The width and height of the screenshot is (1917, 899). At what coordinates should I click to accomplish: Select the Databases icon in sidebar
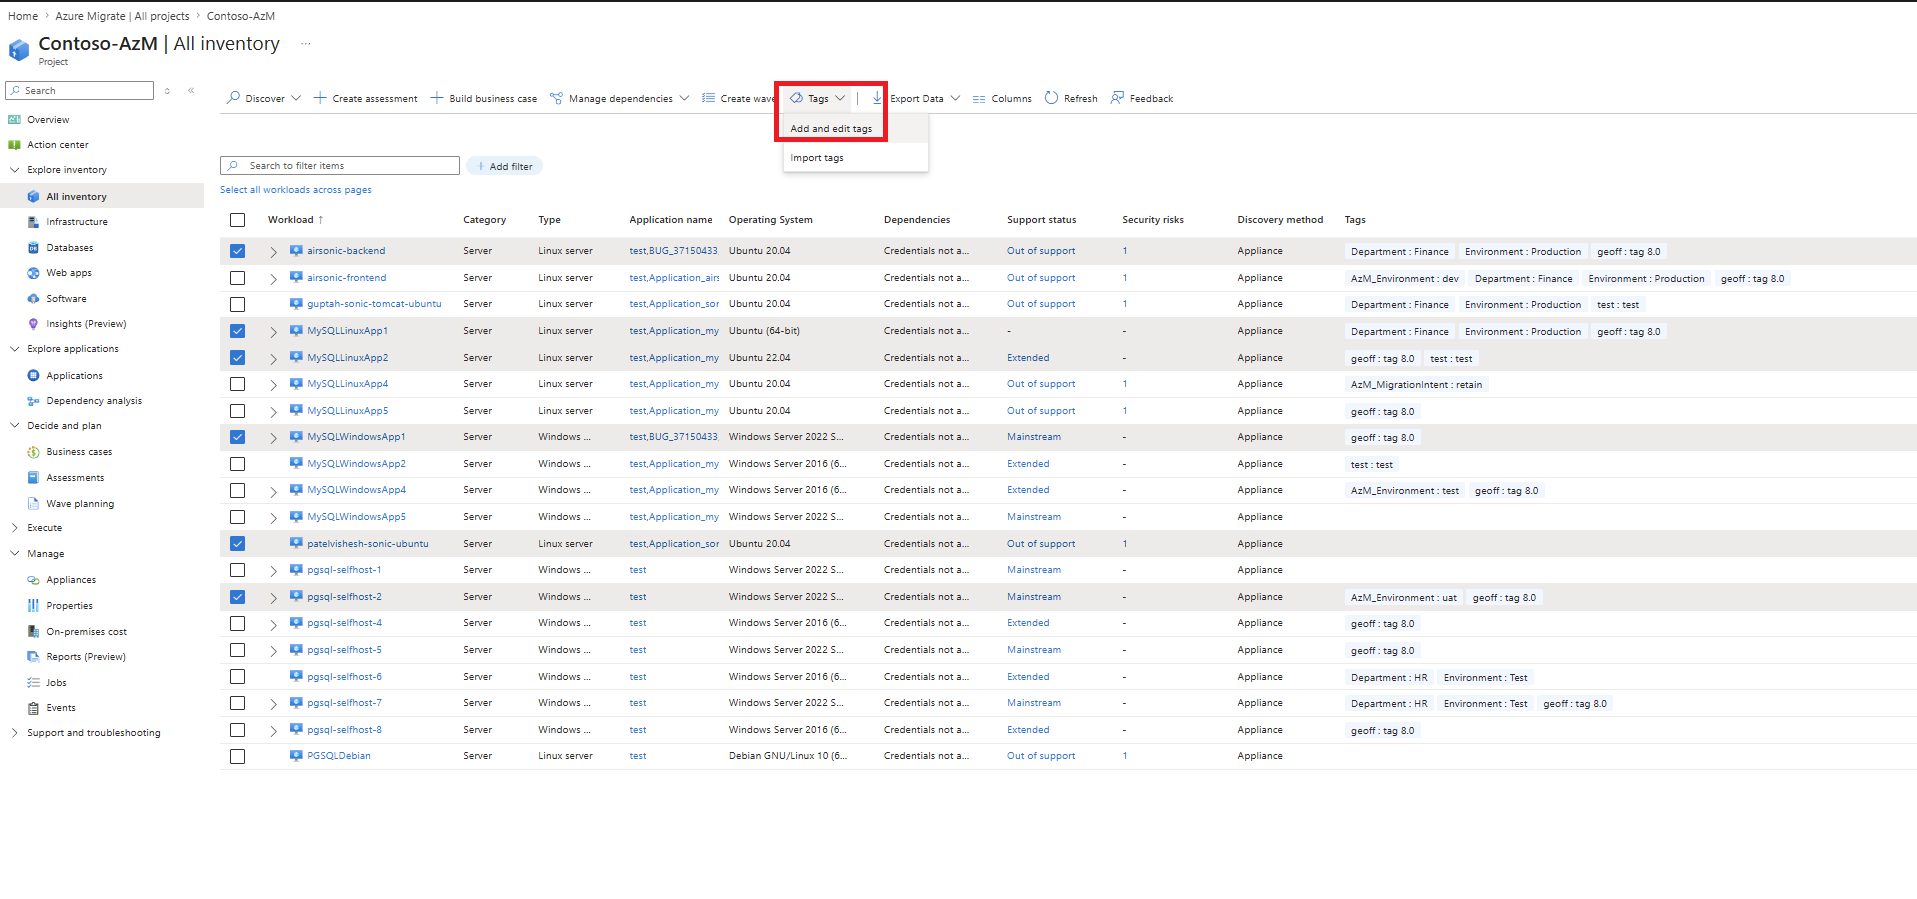tap(33, 248)
